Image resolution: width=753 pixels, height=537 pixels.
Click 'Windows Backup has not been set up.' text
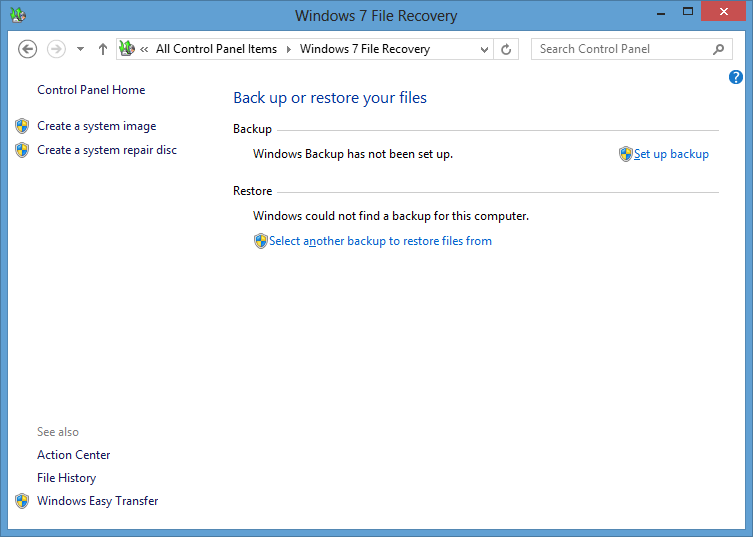353,154
